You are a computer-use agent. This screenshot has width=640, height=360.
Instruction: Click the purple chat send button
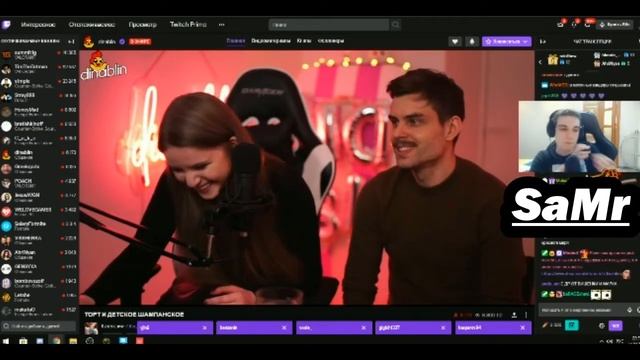point(616,326)
